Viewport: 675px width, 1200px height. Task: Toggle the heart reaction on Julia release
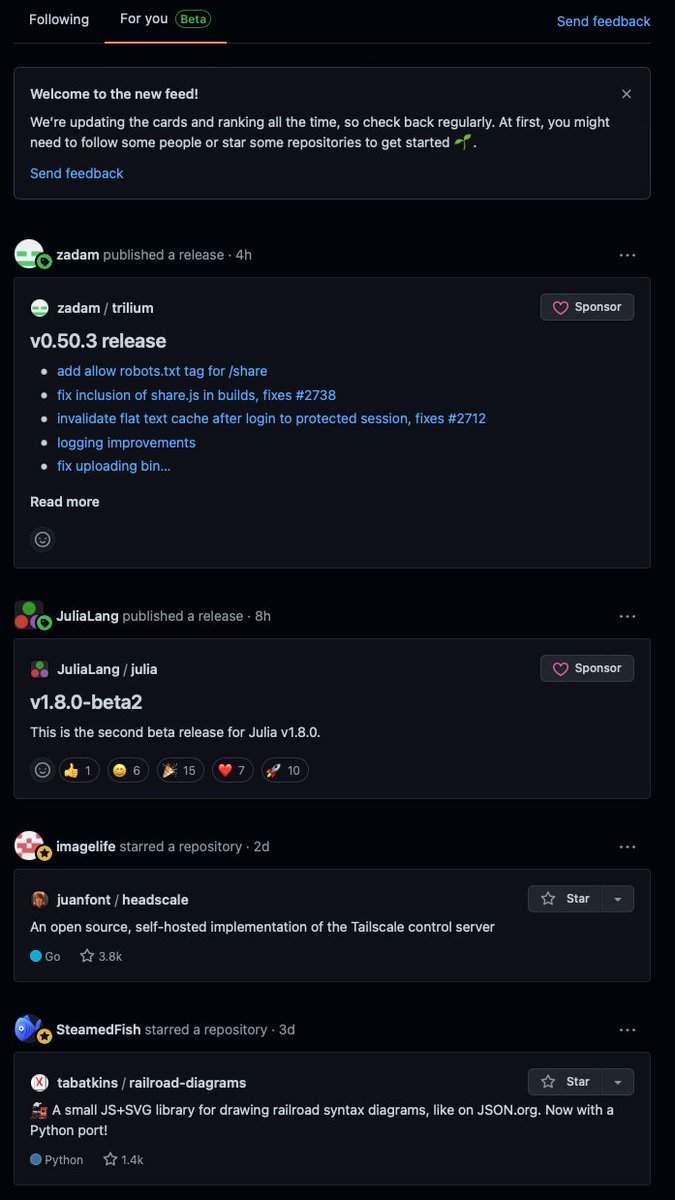coord(232,770)
